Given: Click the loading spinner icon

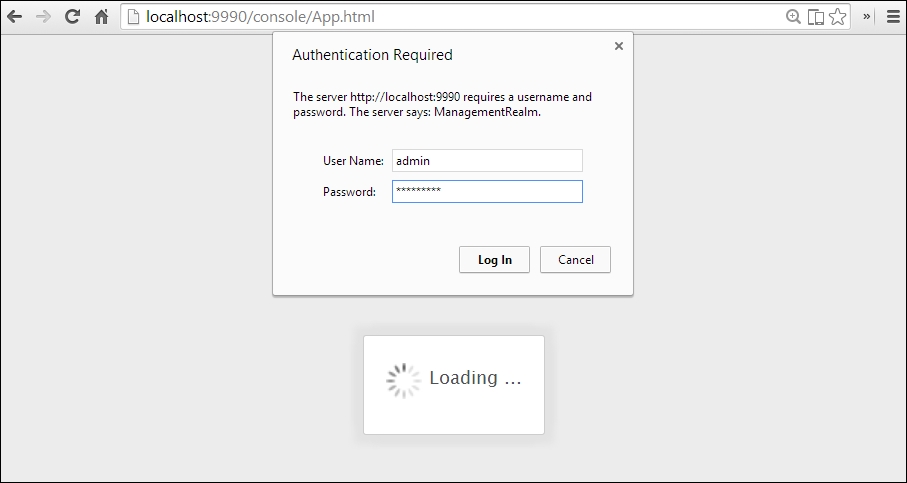Looking at the screenshot, I should click(x=404, y=381).
